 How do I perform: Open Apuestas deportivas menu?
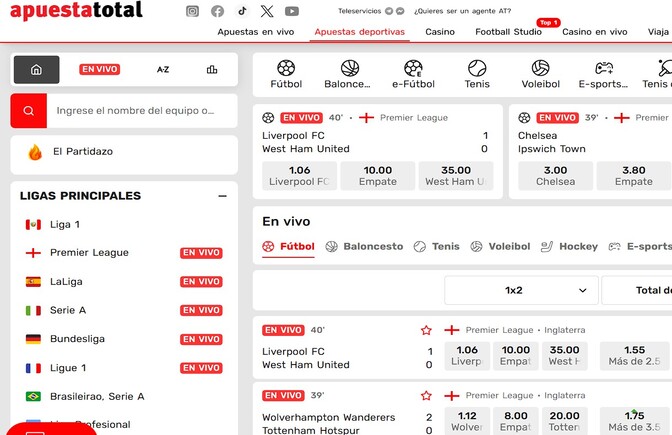point(360,32)
